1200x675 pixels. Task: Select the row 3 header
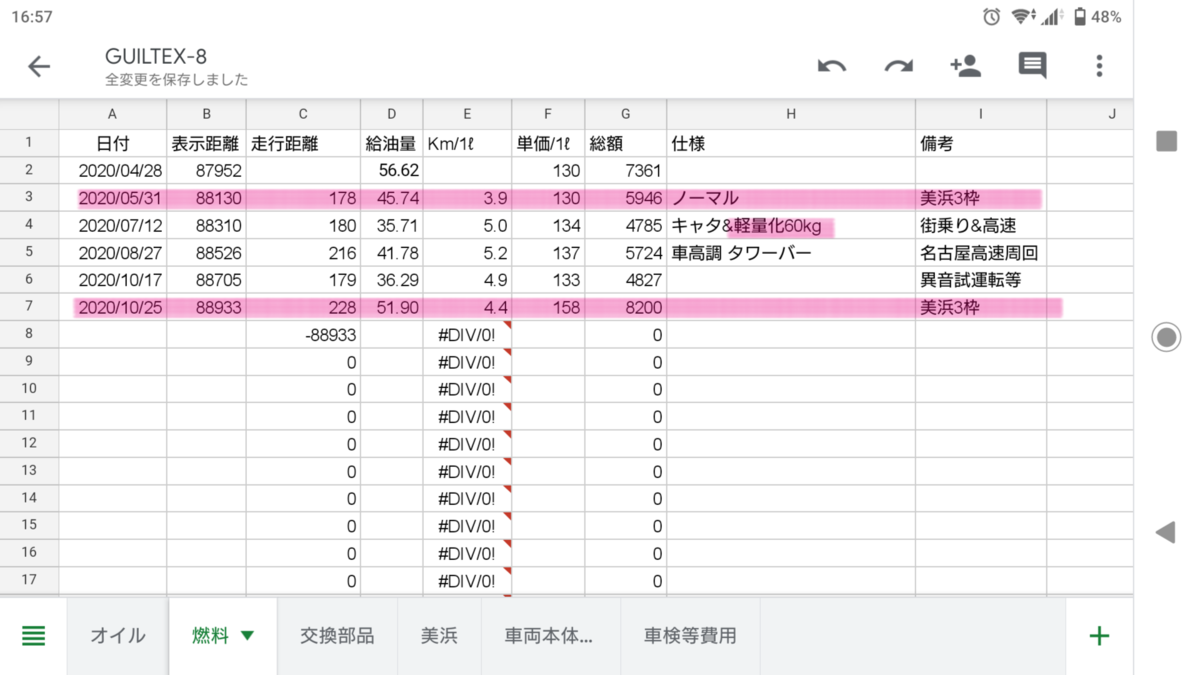pyautogui.click(x=29, y=198)
